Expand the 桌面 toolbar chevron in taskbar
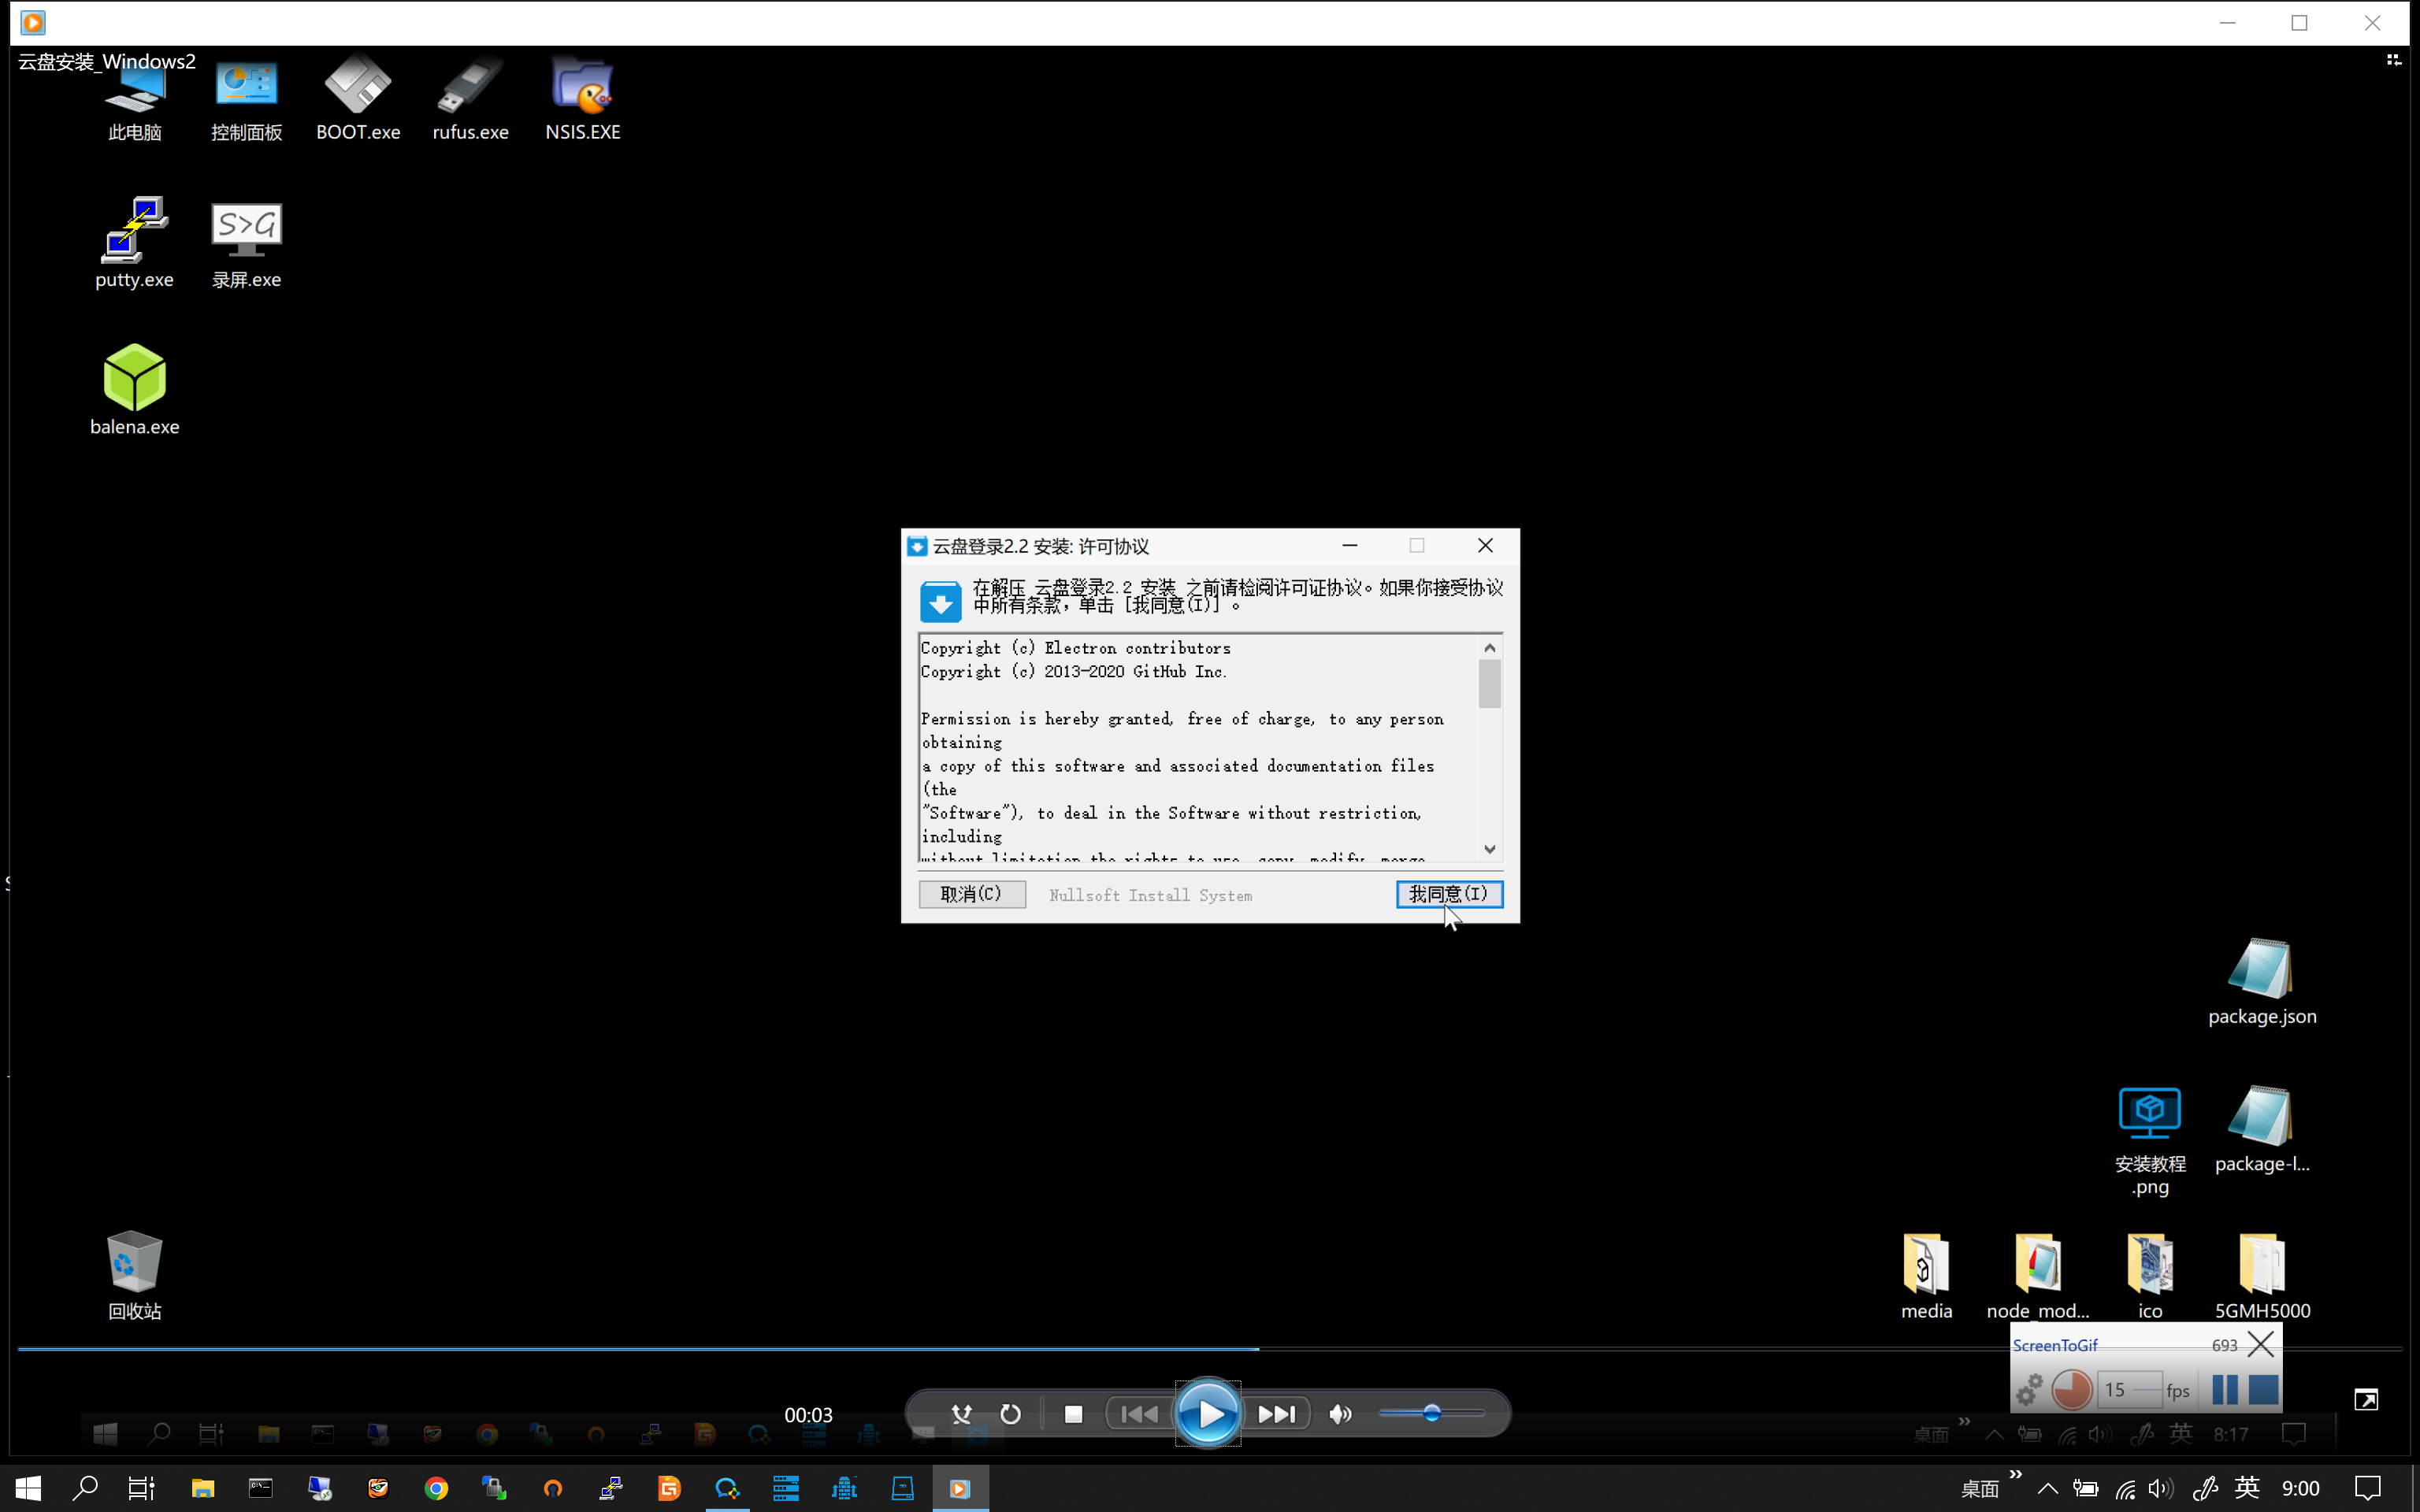 tap(2016, 1475)
